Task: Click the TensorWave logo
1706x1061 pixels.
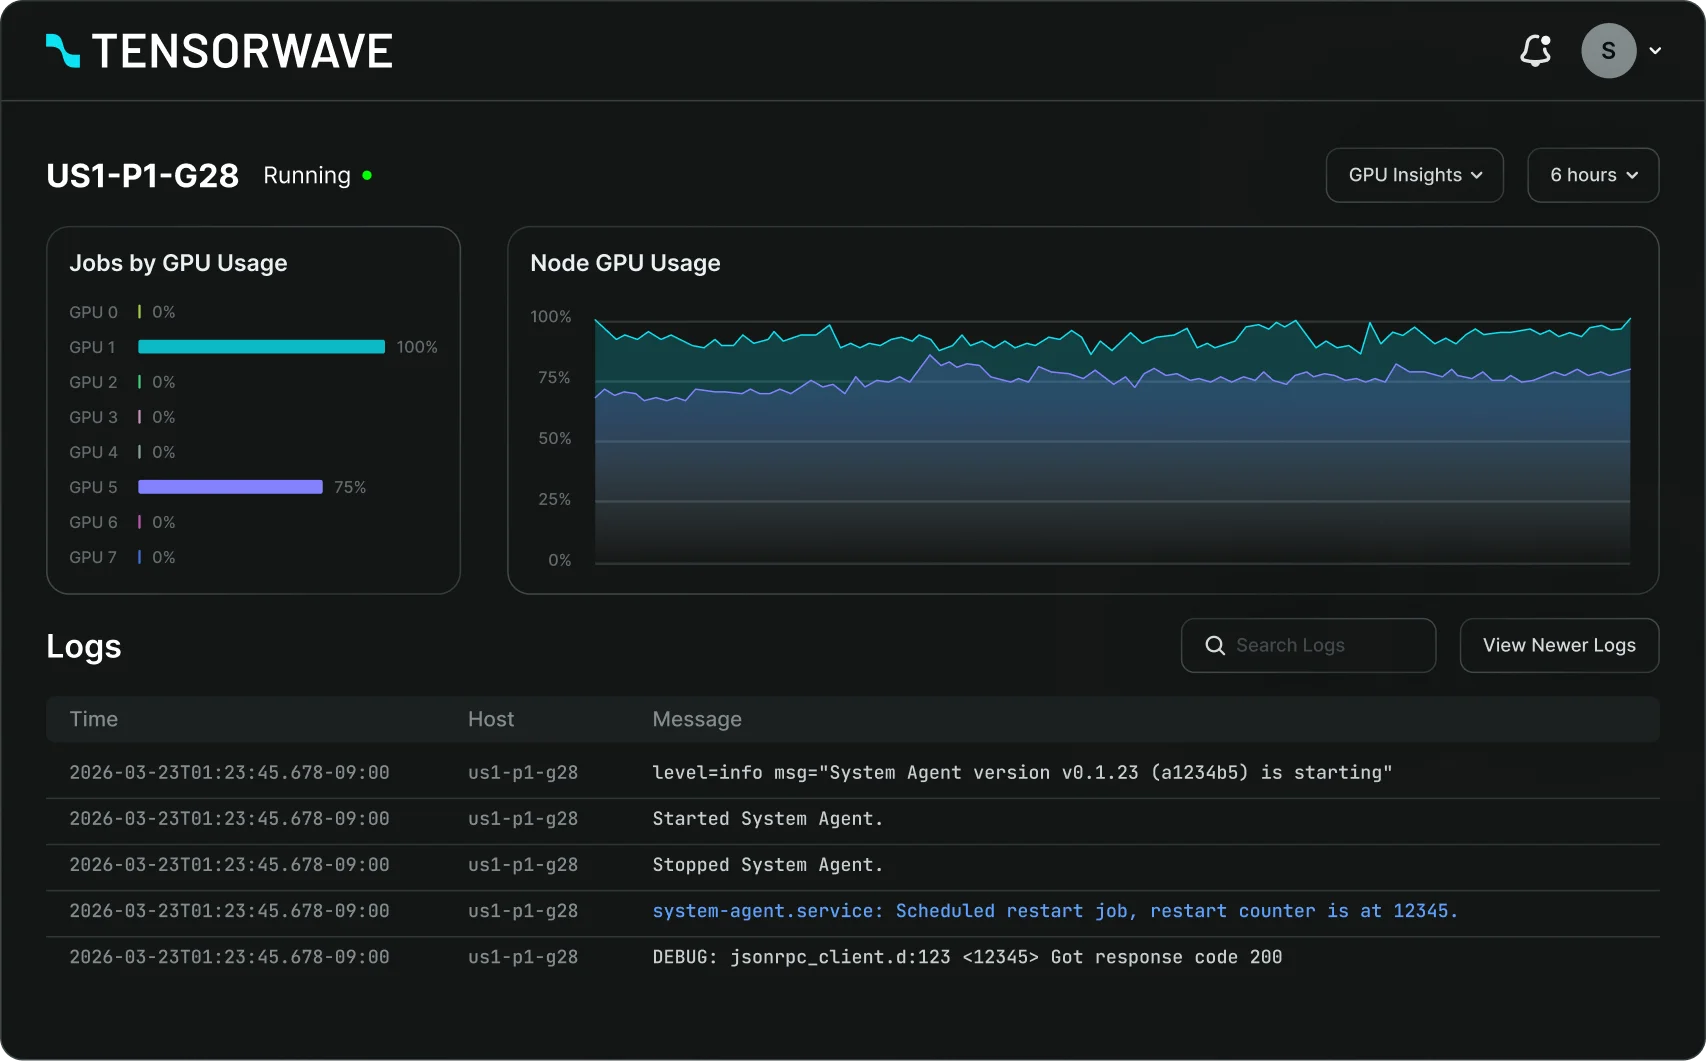Action: 219,51
